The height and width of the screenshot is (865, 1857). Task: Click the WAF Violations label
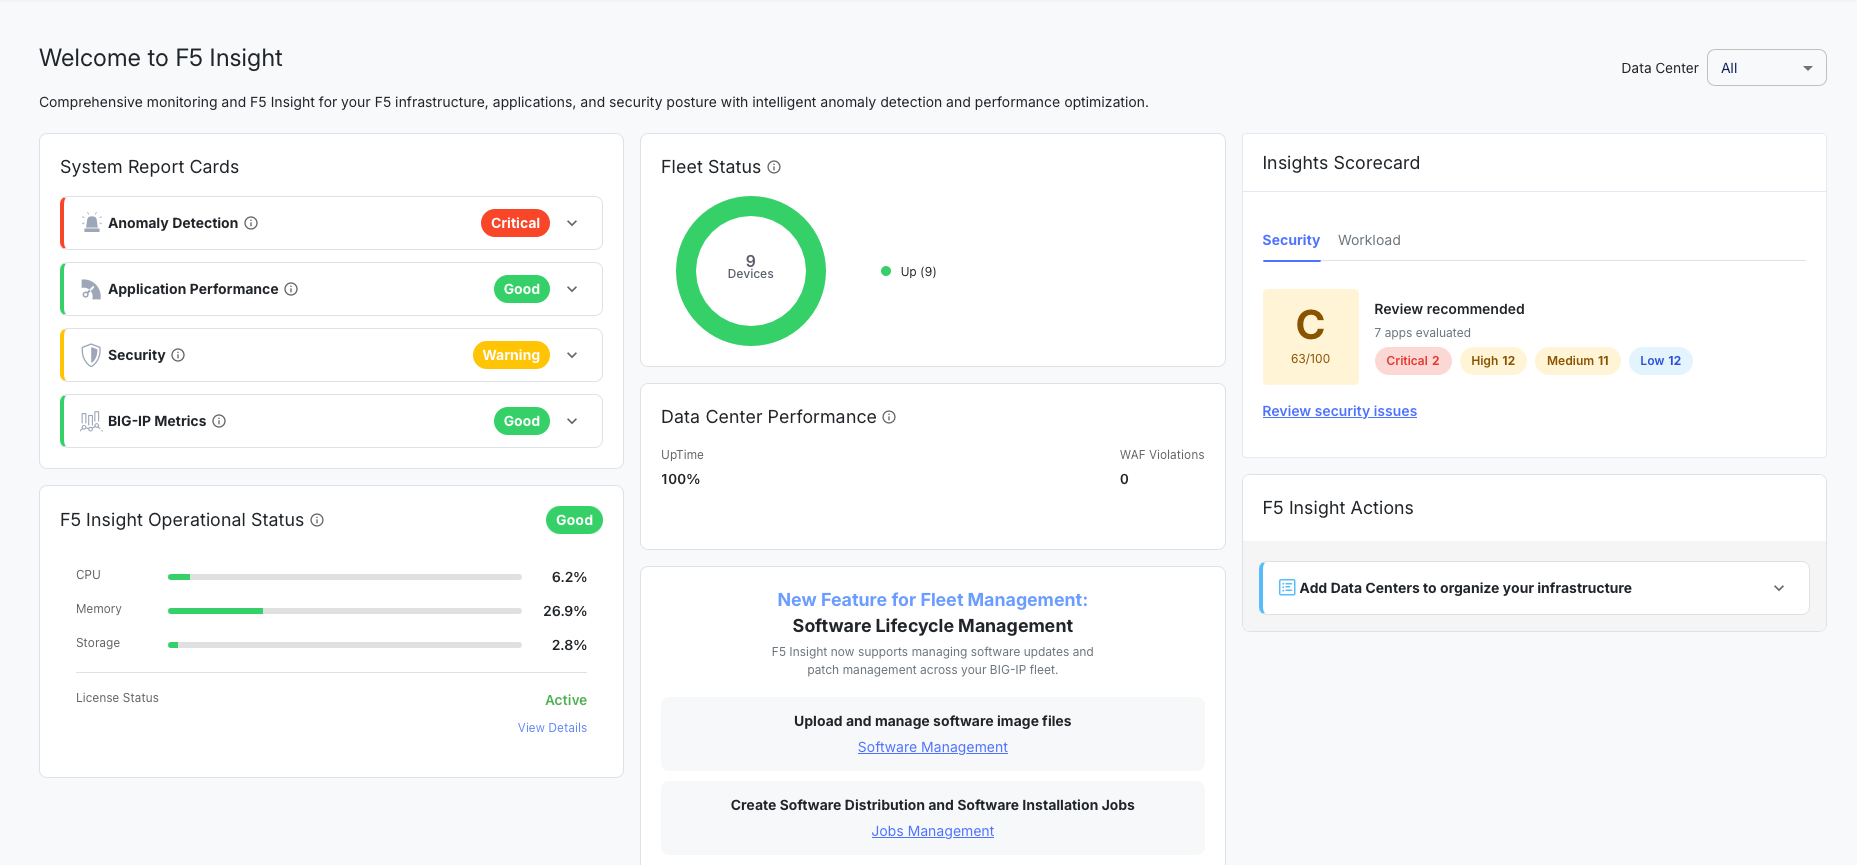point(1162,455)
